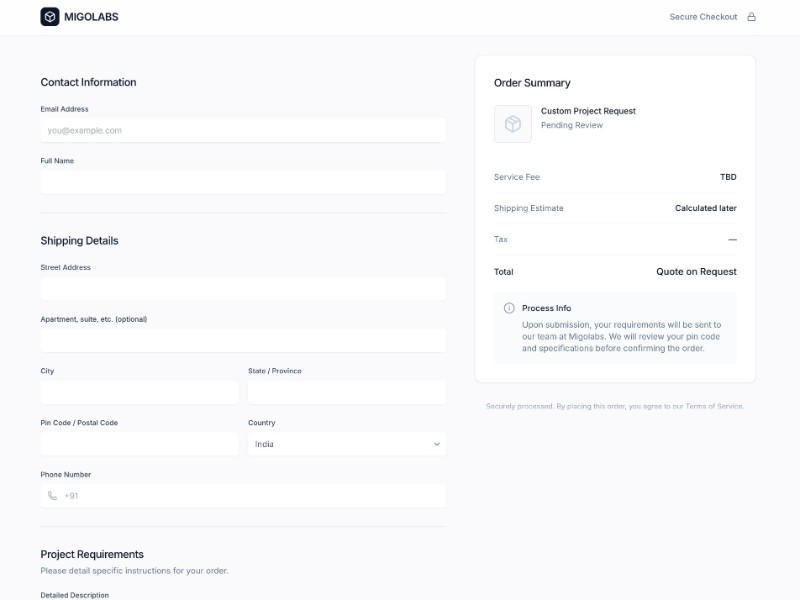The image size is (800, 600).
Task: Click the Process Info information icon
Action: [x=509, y=308]
